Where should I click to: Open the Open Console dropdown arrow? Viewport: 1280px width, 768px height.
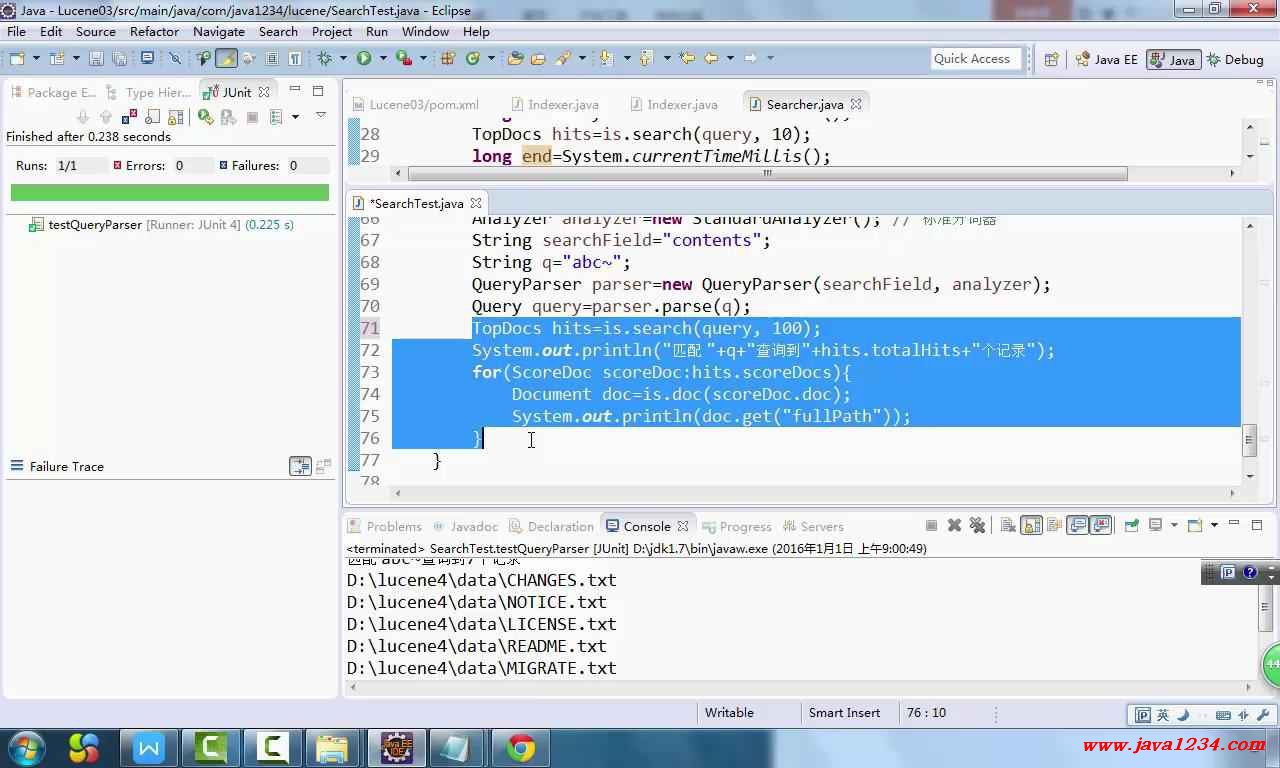[x=1214, y=525]
